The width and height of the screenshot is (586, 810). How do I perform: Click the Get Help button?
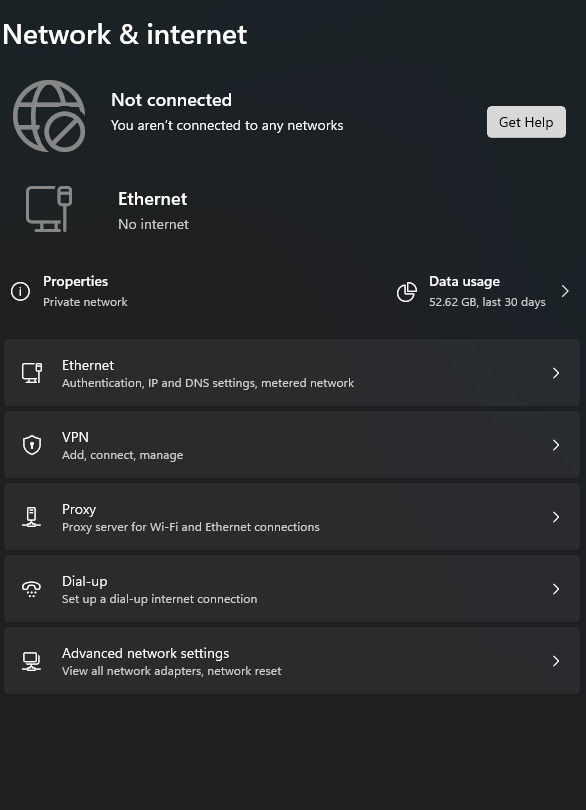[x=526, y=122]
